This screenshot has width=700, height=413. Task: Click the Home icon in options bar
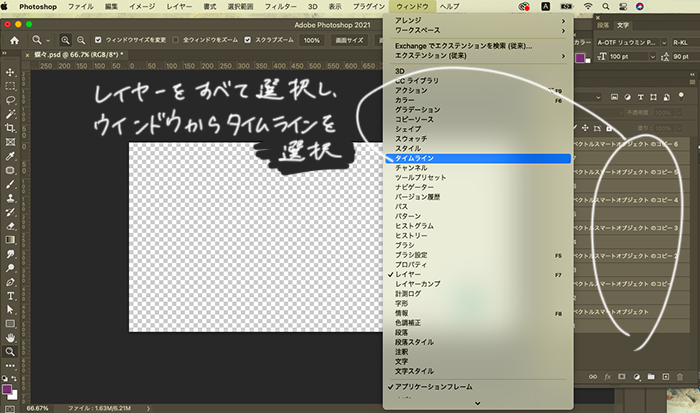(x=14, y=40)
